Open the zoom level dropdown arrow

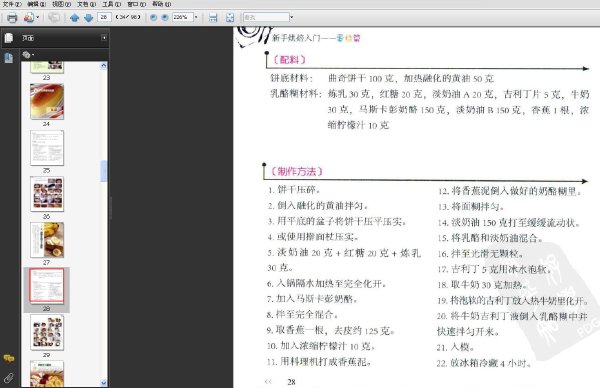click(196, 17)
